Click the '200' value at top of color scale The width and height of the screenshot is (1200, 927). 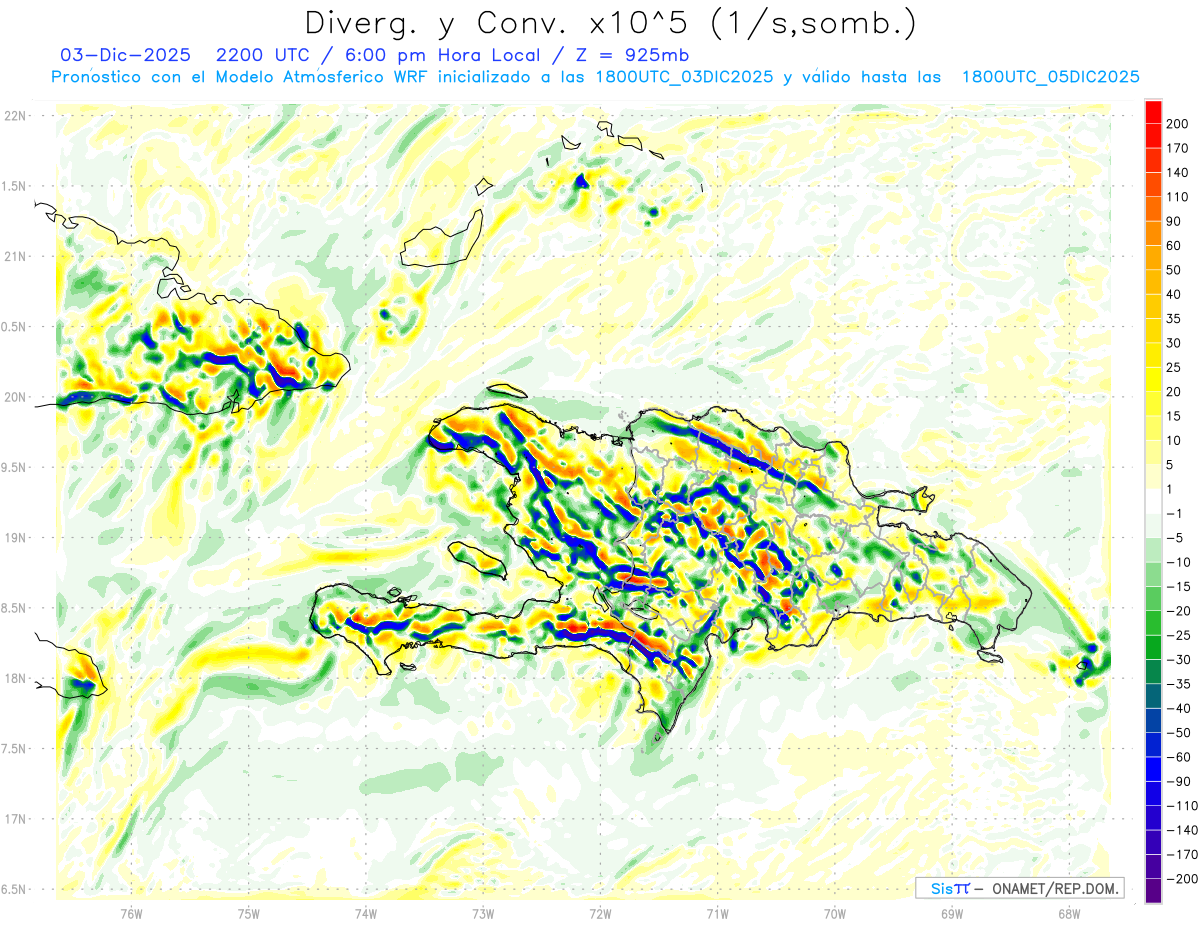click(x=1178, y=124)
